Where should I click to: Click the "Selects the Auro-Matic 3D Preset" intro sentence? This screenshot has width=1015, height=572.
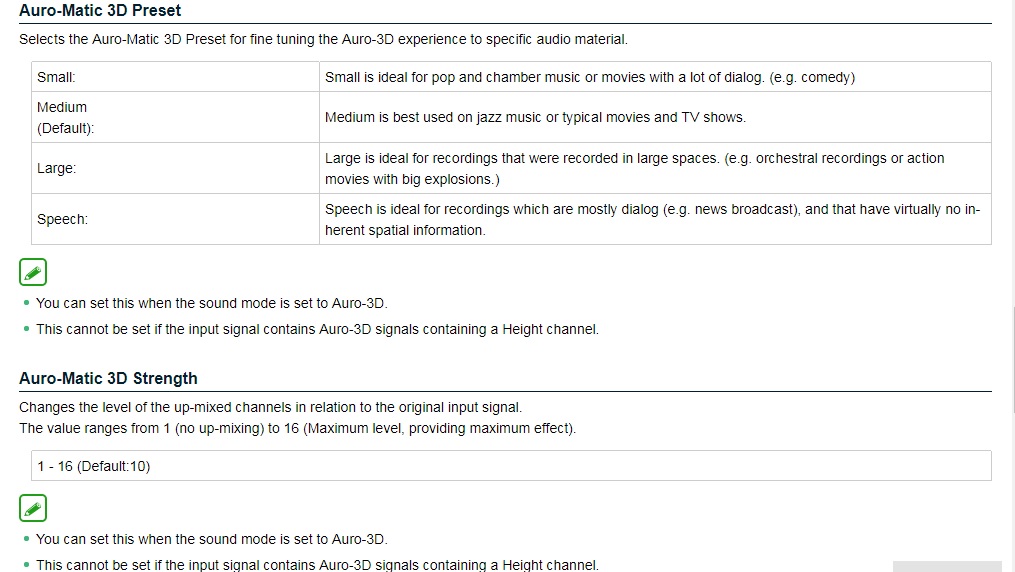[323, 40]
